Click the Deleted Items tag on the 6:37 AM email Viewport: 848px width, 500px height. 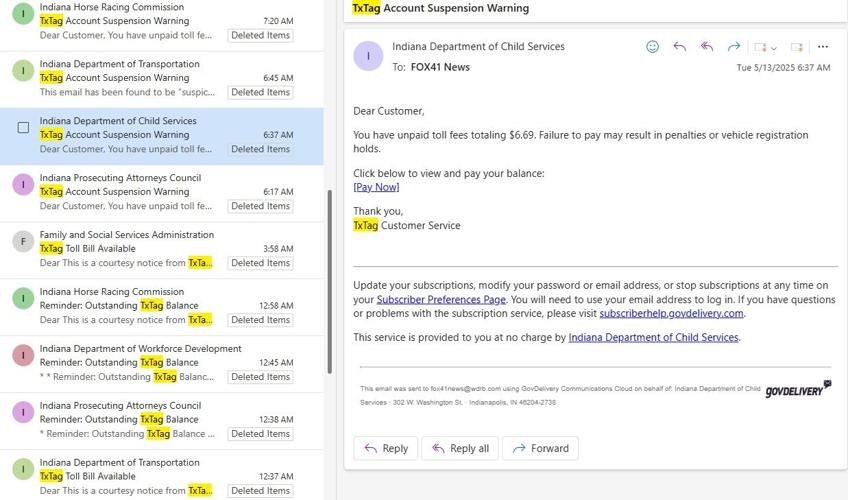click(x=261, y=149)
